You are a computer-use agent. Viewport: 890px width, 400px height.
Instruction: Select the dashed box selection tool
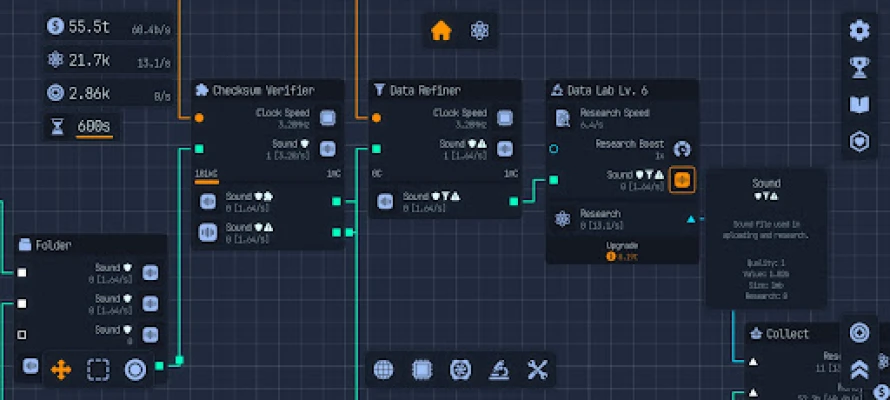pyautogui.click(x=98, y=370)
